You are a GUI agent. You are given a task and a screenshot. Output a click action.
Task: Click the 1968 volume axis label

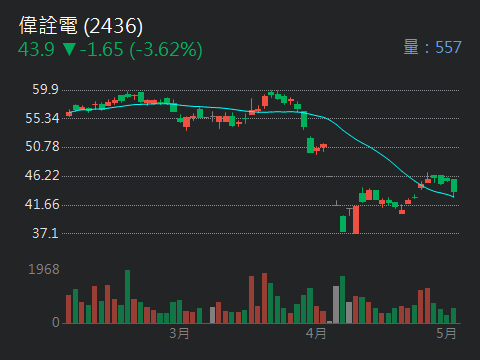[44, 269]
